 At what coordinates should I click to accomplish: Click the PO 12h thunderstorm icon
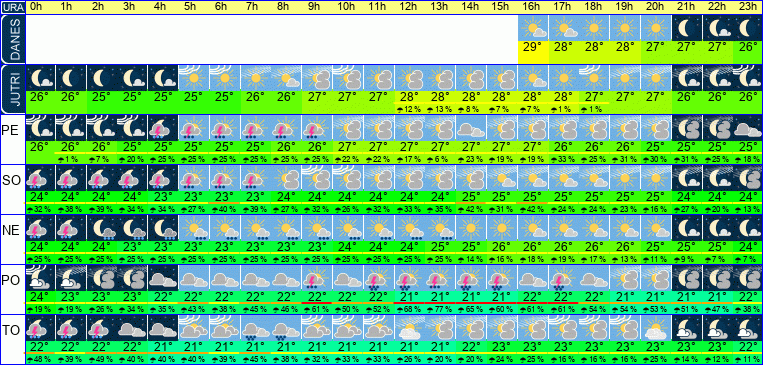click(409, 278)
